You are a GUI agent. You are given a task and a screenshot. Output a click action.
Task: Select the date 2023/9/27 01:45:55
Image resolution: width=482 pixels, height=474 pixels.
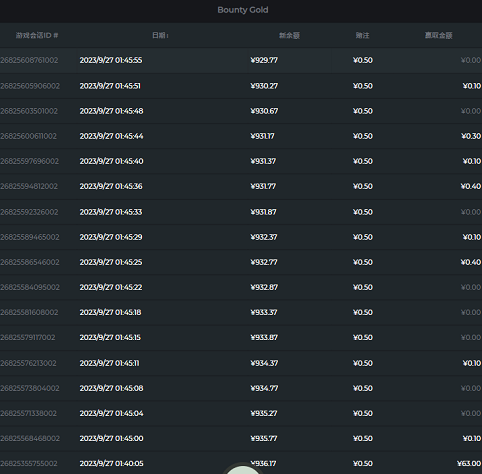111,60
